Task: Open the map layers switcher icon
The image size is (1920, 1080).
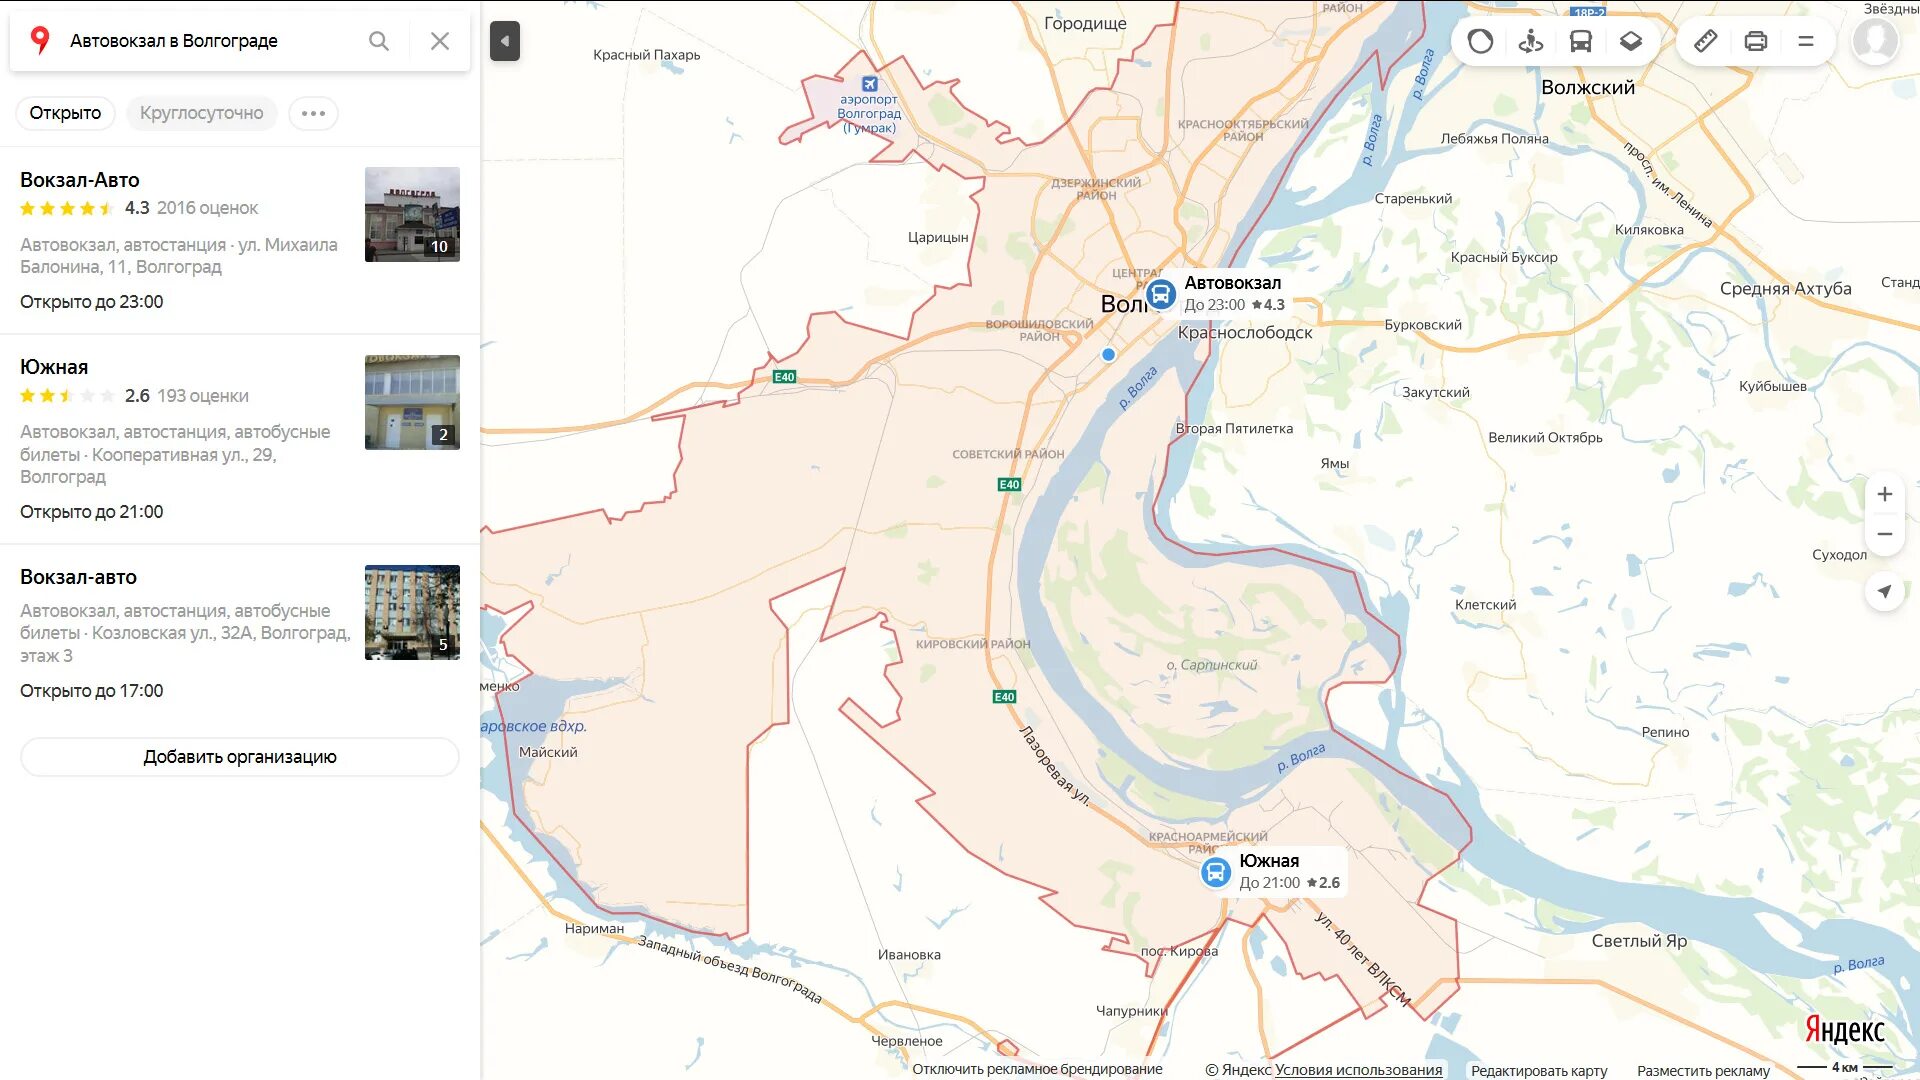Action: click(x=1631, y=41)
